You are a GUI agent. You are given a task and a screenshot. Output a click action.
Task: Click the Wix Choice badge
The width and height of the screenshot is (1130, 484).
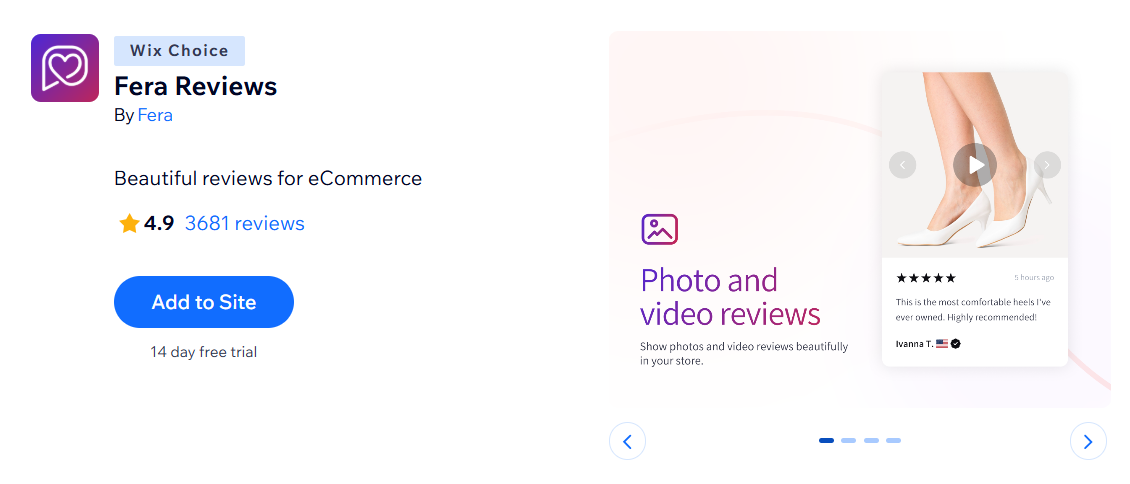[x=179, y=50]
